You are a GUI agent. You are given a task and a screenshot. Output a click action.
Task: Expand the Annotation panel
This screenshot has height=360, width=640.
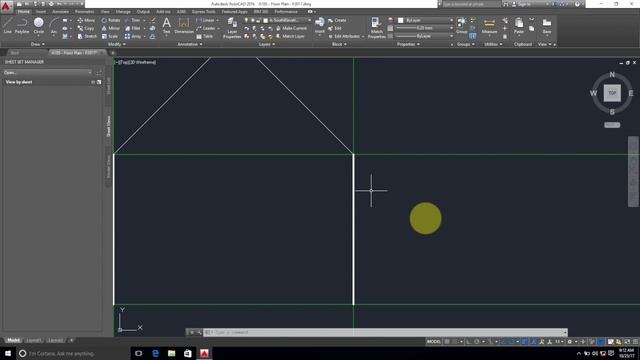tap(190, 44)
